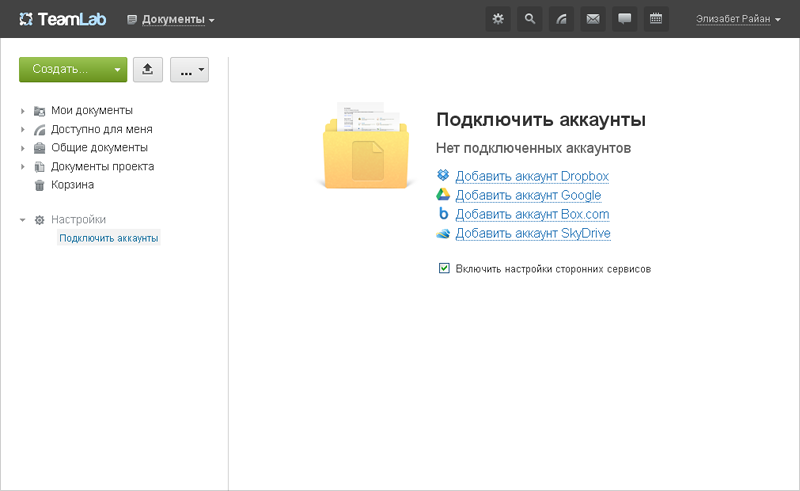
Task: Select Общие документы in sidebar
Action: 99,148
